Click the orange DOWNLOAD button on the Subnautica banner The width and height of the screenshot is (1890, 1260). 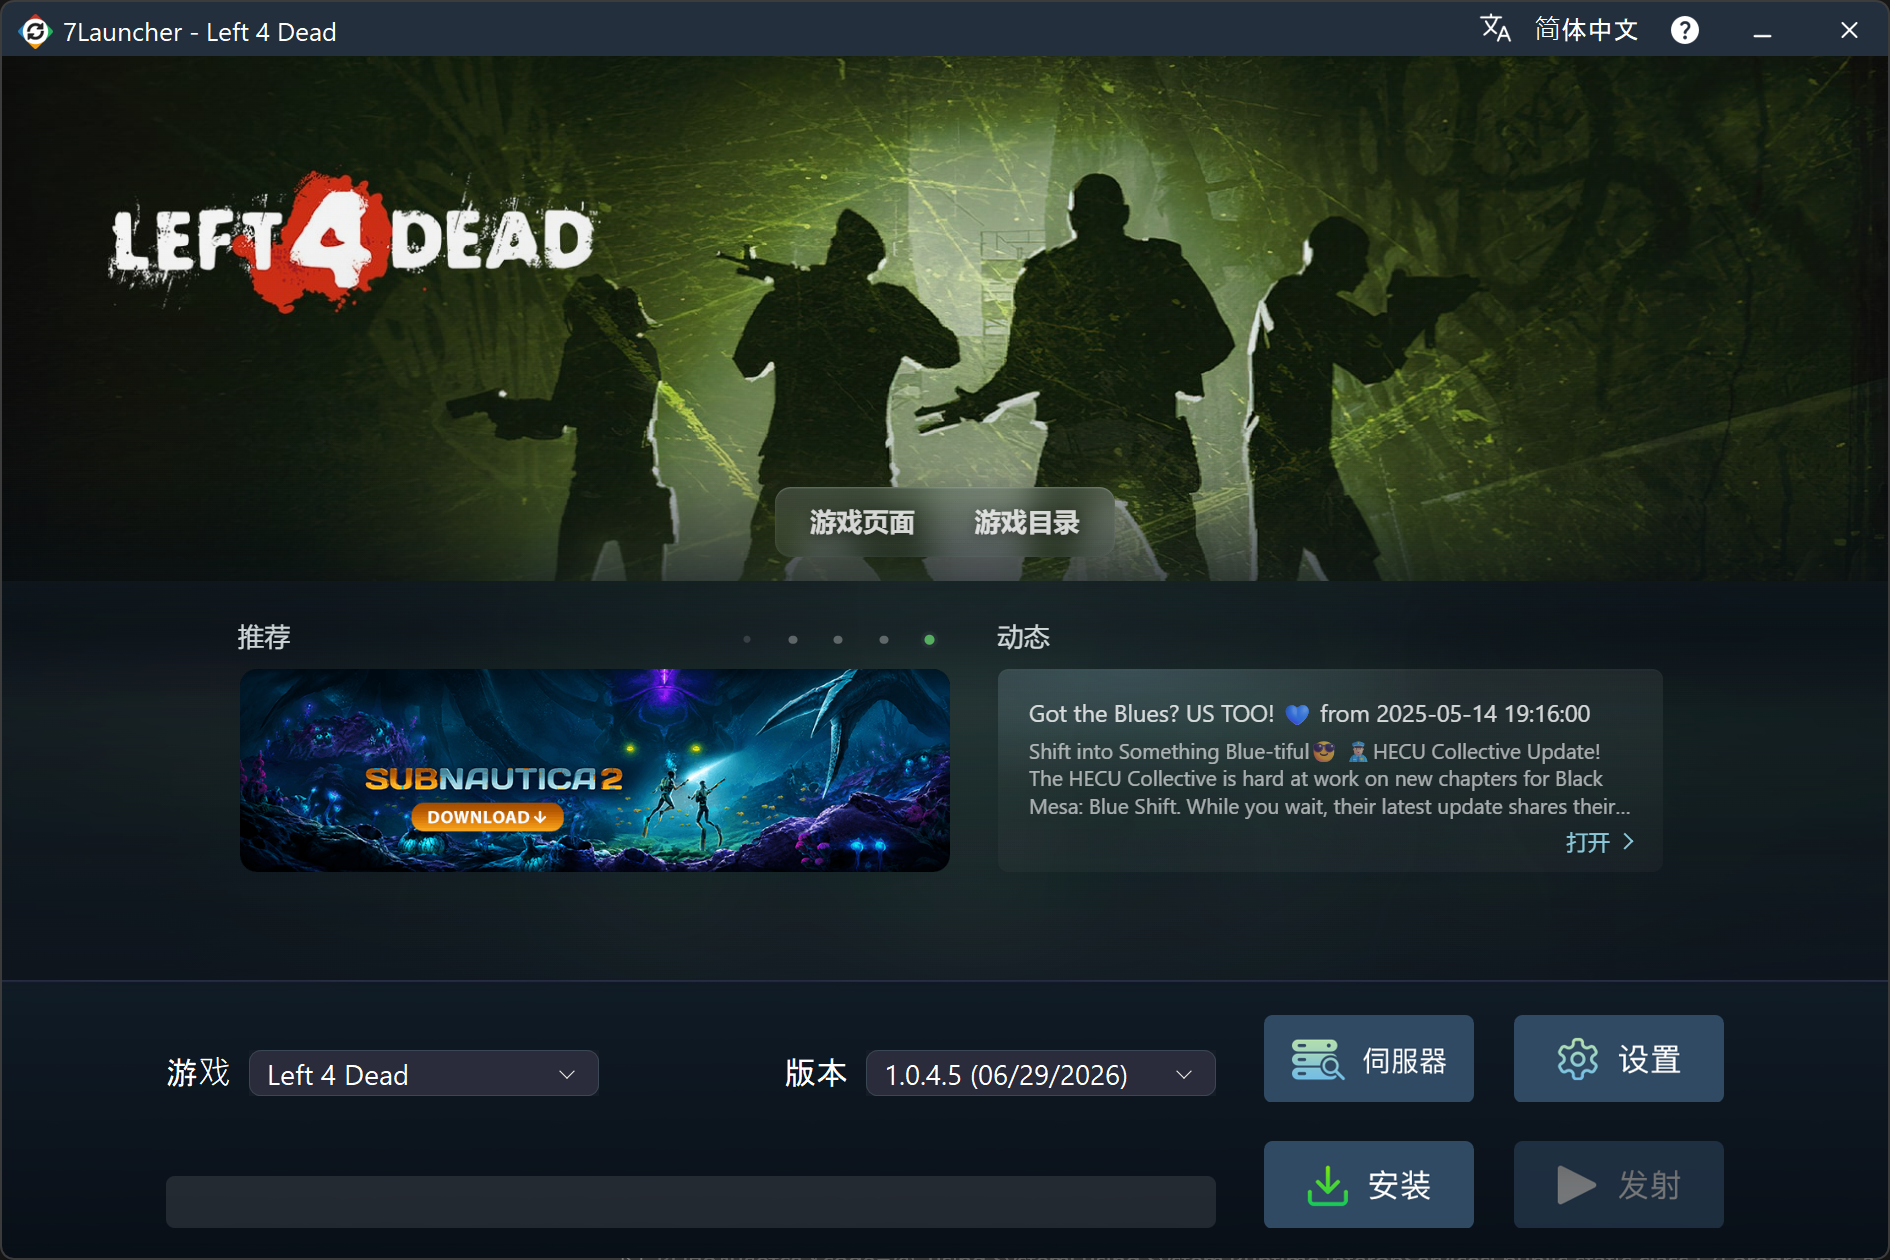click(x=487, y=817)
